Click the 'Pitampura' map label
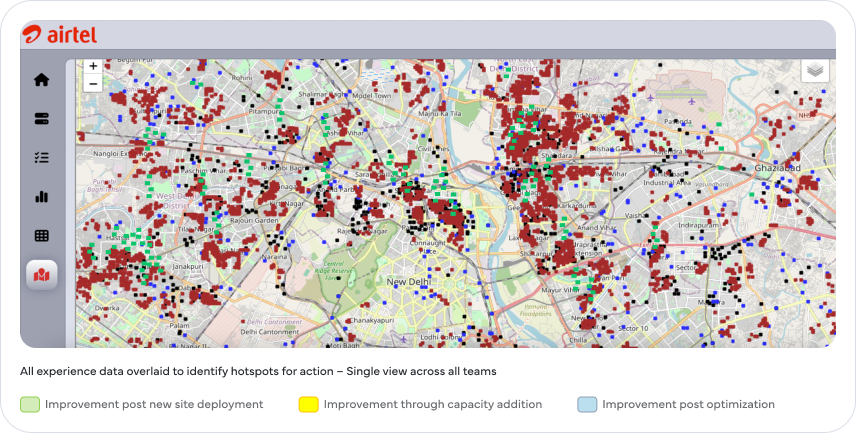The image size is (856, 433). click(264, 111)
